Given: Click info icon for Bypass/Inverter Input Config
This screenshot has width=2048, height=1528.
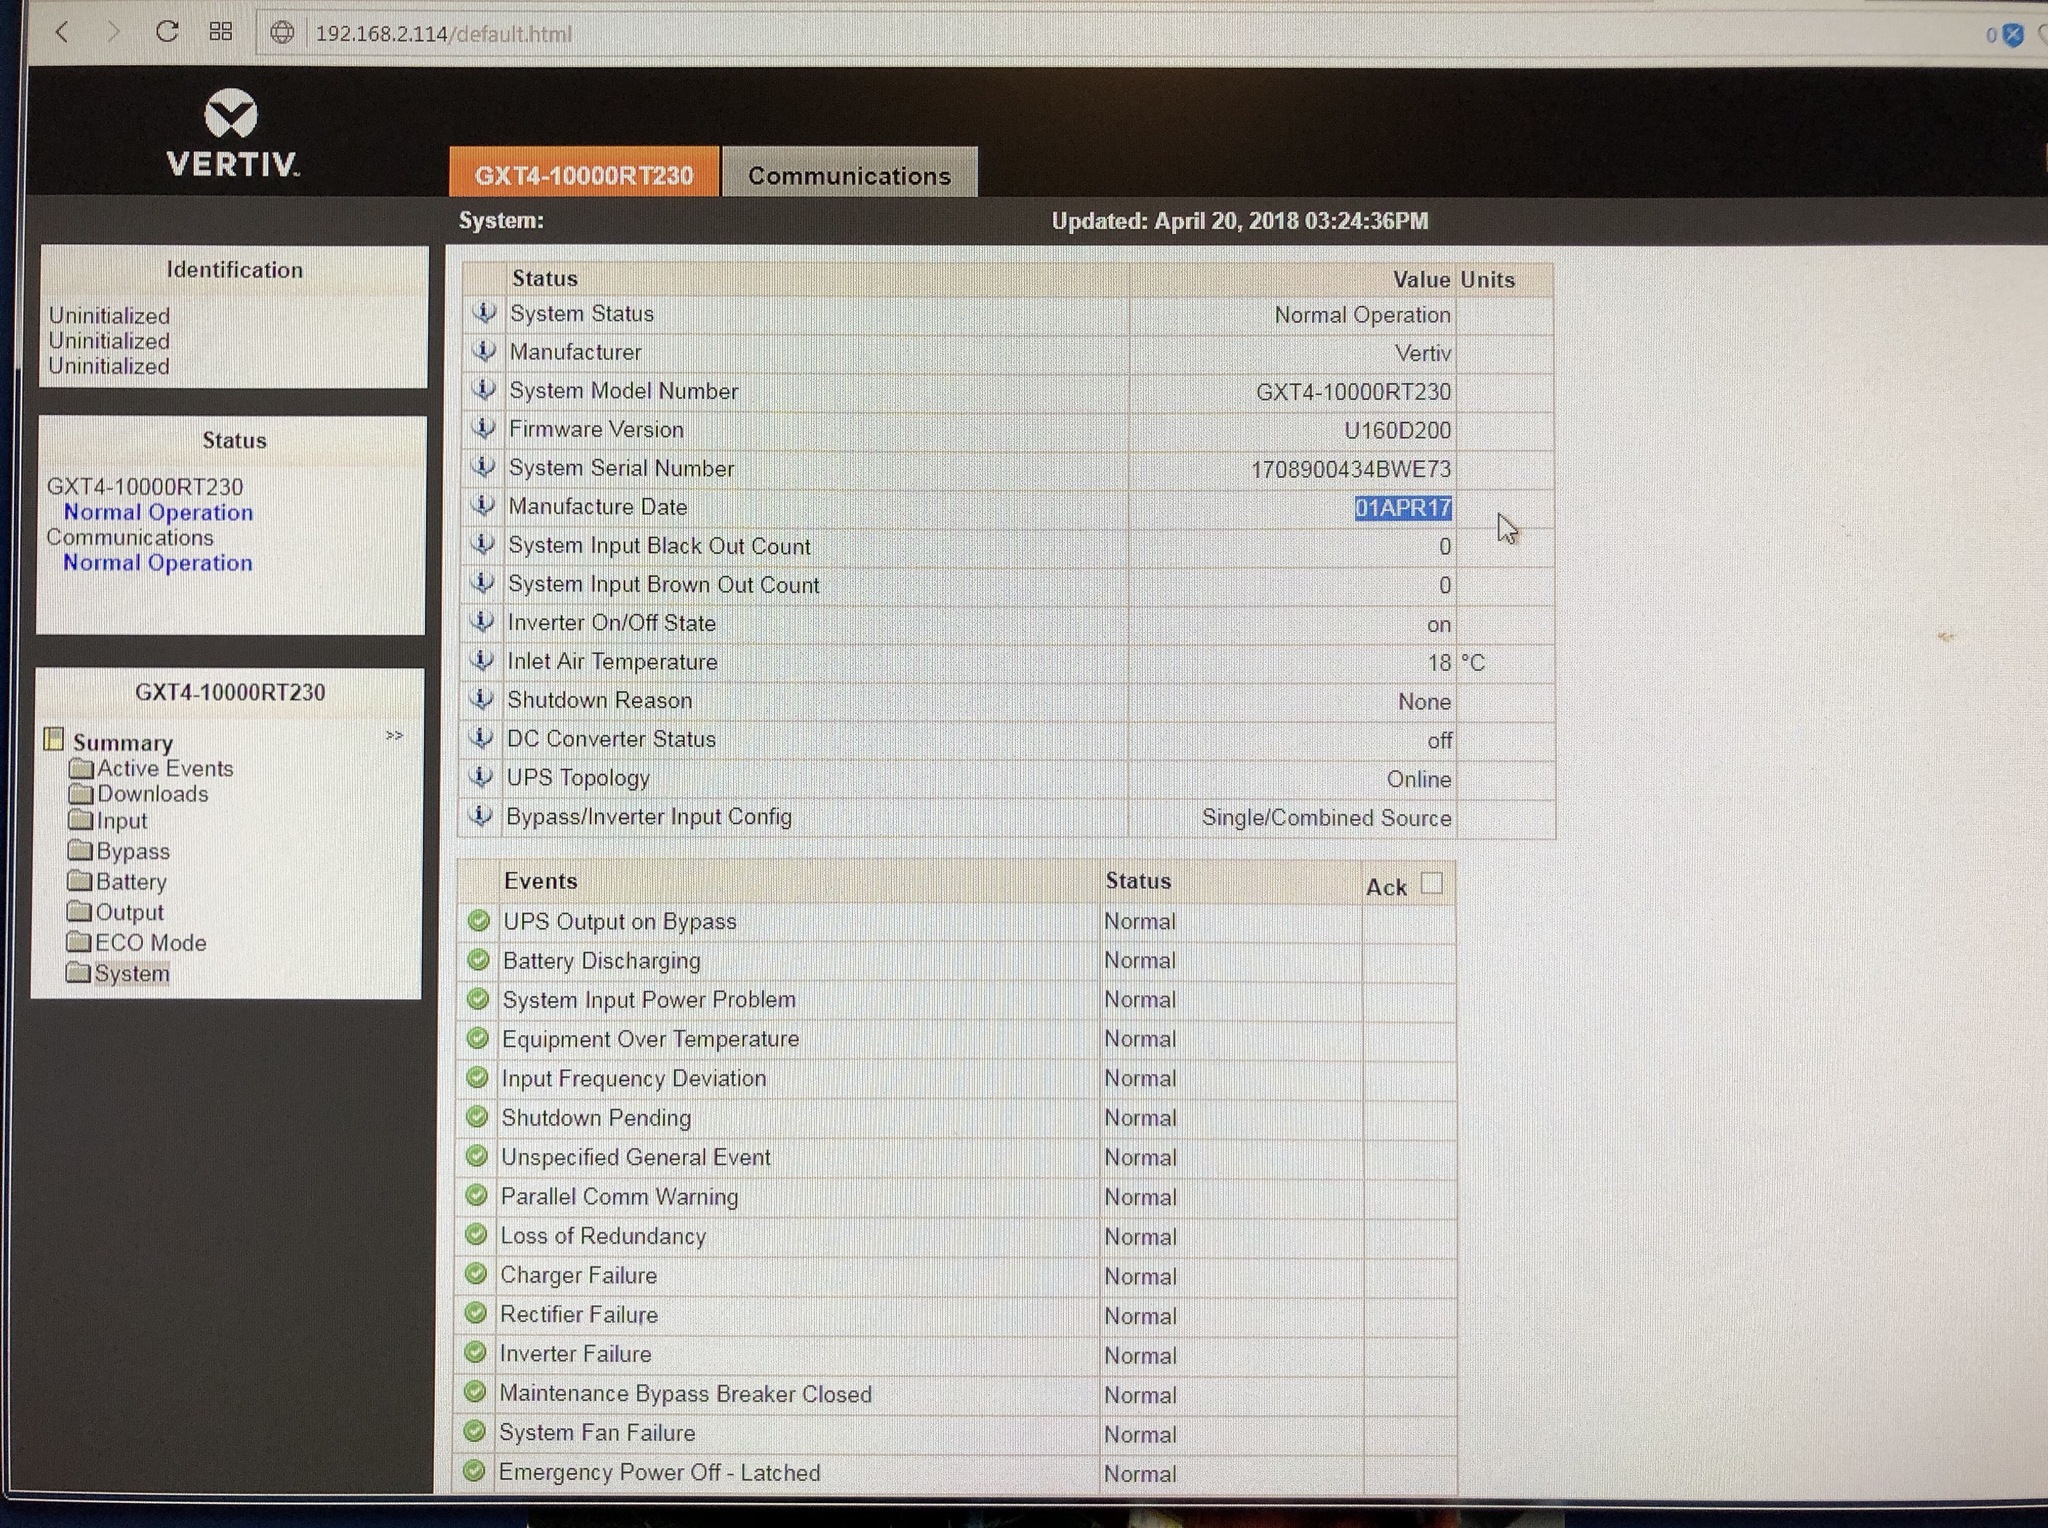Looking at the screenshot, I should [481, 816].
